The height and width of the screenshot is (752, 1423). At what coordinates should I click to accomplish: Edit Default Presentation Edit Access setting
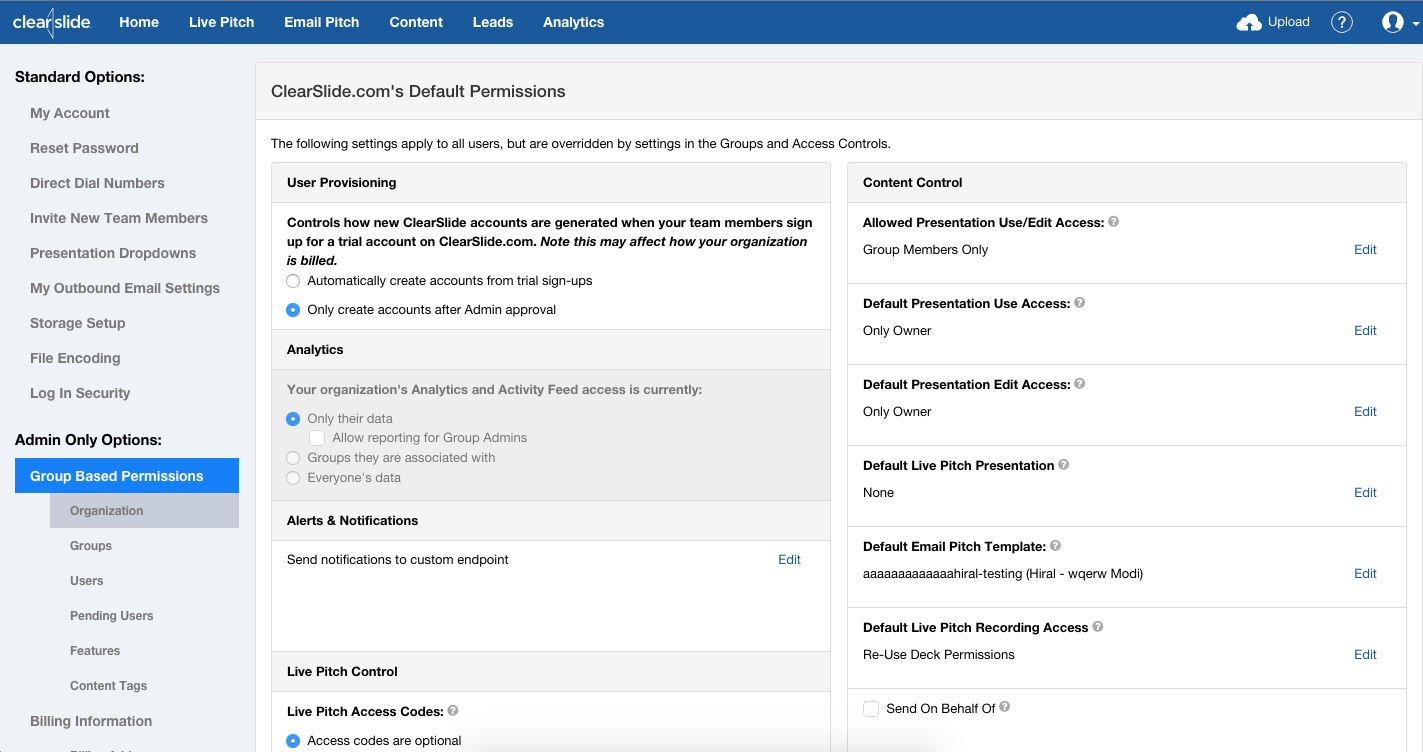[1365, 412]
